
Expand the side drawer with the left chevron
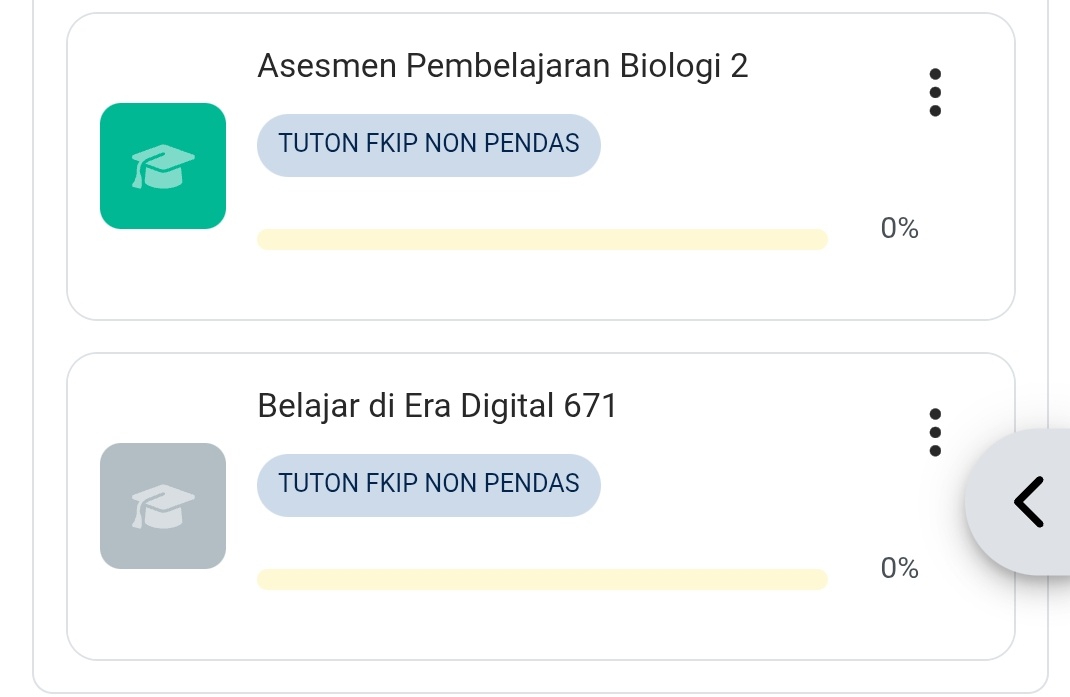click(1027, 501)
